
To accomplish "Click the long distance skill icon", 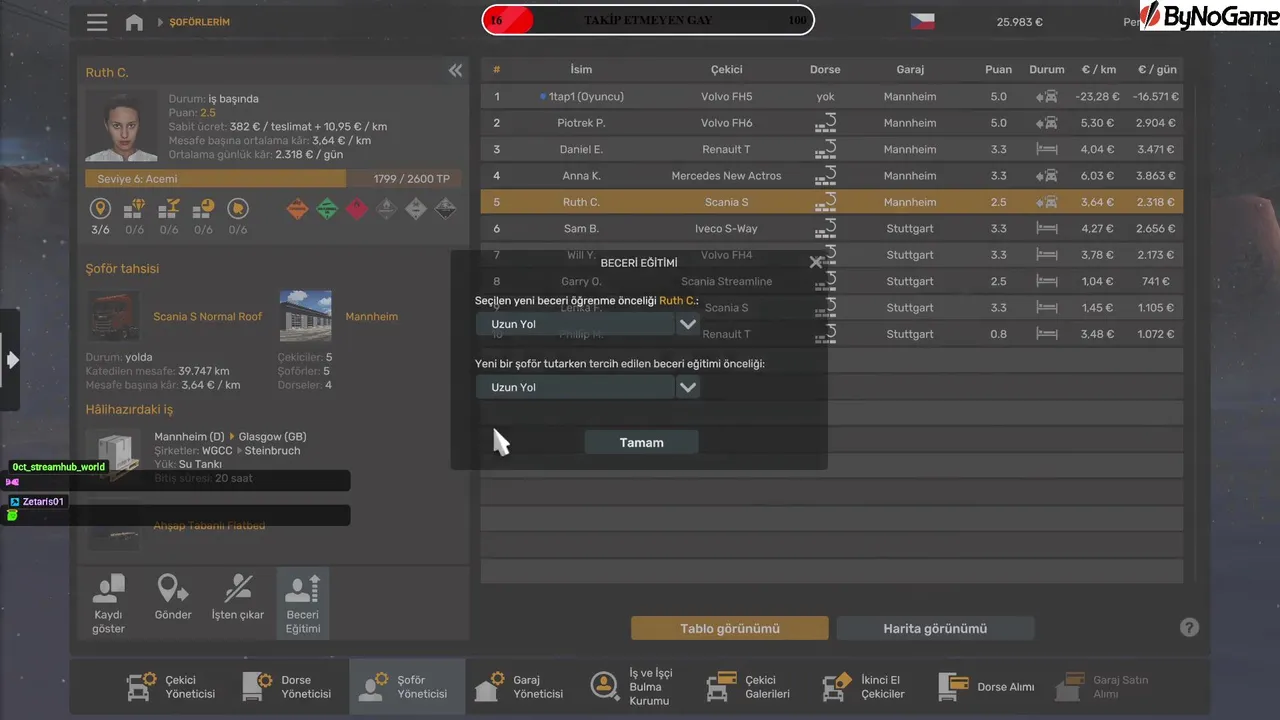I will click(x=100, y=209).
